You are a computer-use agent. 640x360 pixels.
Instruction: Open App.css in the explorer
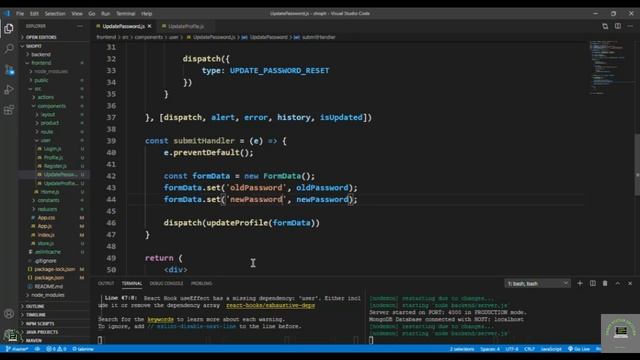coord(46,218)
